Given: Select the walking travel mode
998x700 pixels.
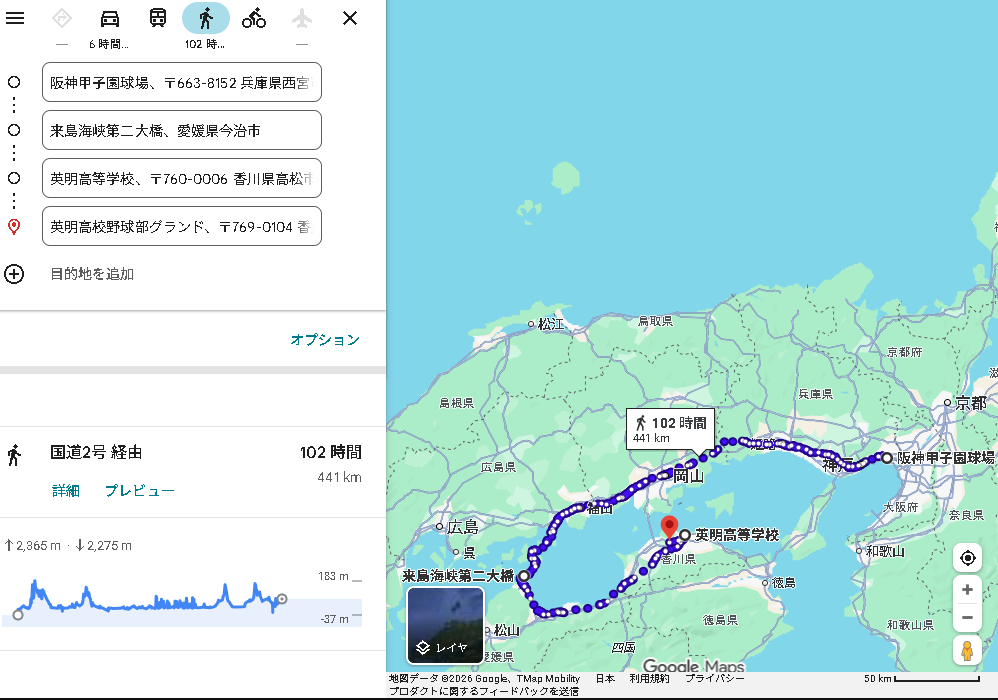Looking at the screenshot, I should pyautogui.click(x=206, y=18).
